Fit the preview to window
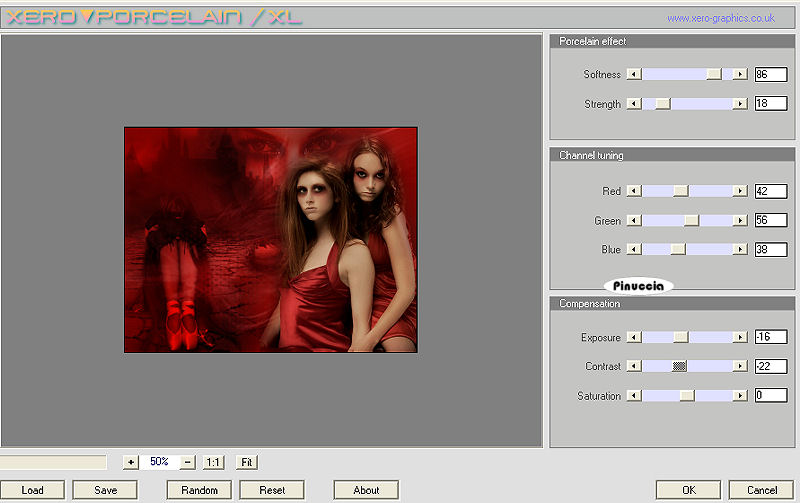The width and height of the screenshot is (800, 503). (x=246, y=462)
